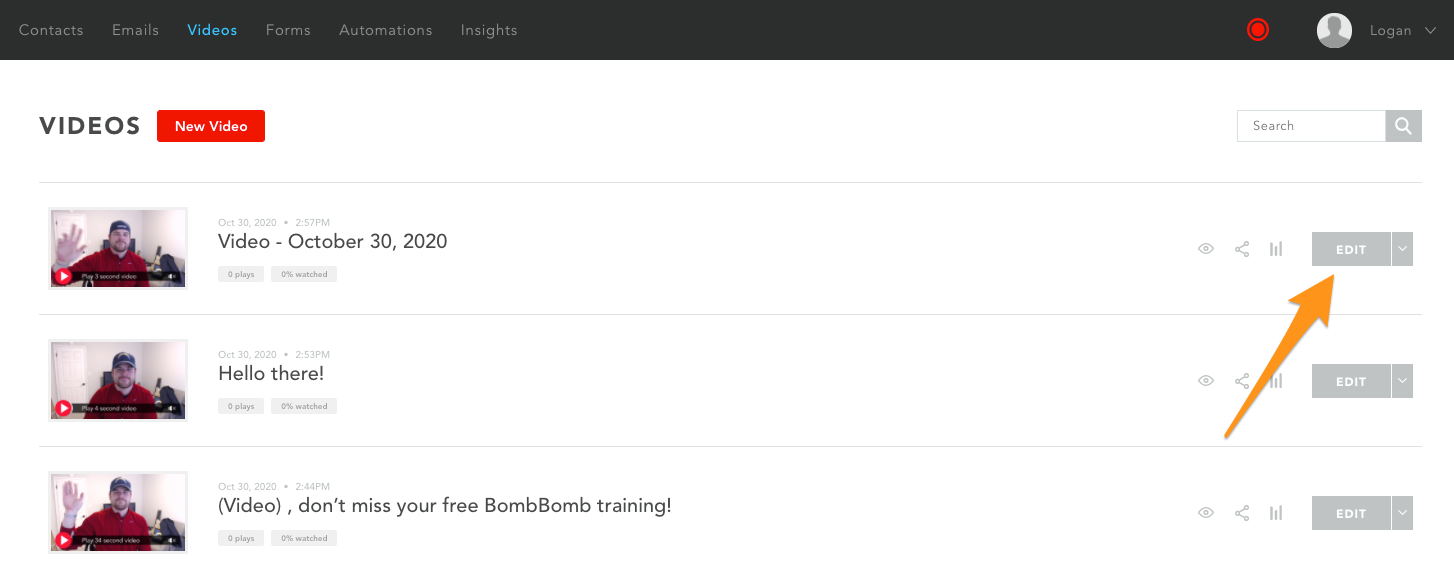Toggle eye icon for Hello there! video

1206,381
